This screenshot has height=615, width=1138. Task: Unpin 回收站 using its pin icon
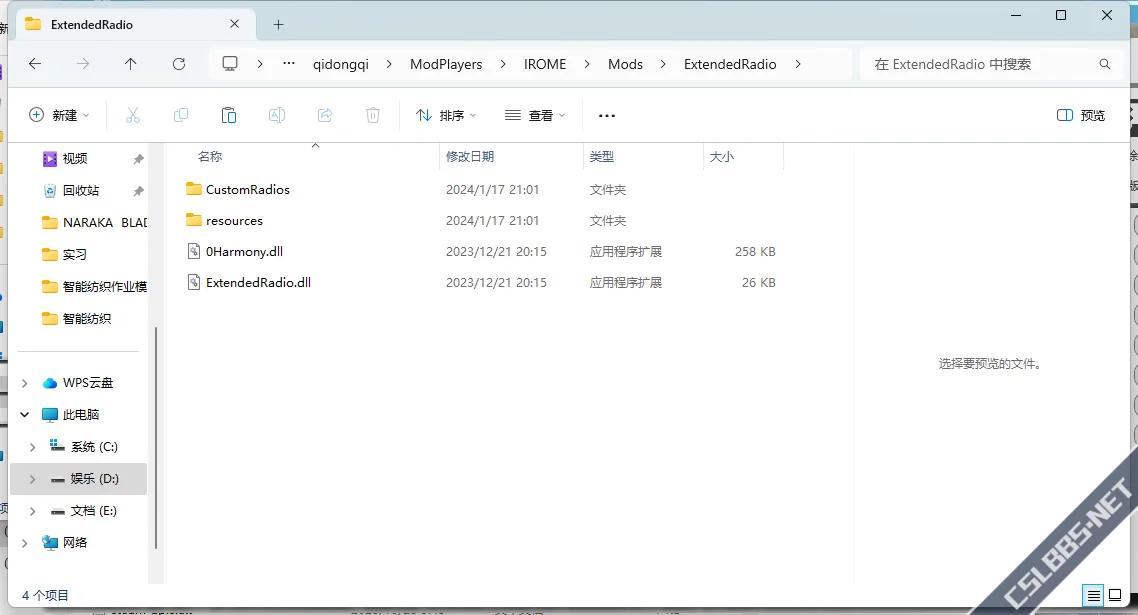coord(138,190)
